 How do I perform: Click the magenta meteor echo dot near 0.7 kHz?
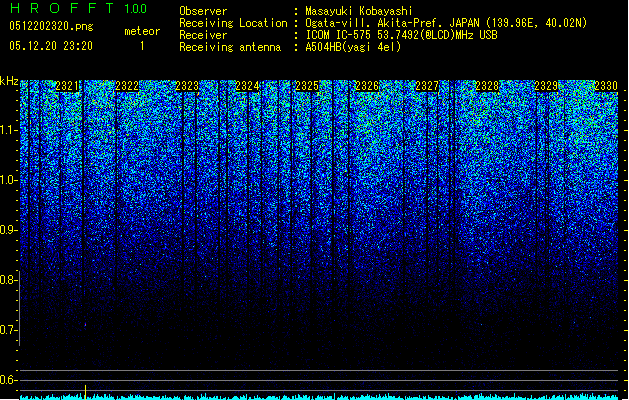(85, 324)
